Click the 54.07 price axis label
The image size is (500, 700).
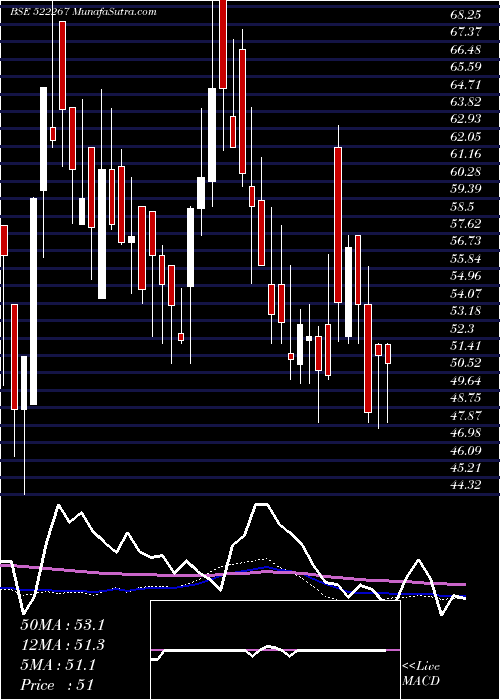(x=466, y=294)
